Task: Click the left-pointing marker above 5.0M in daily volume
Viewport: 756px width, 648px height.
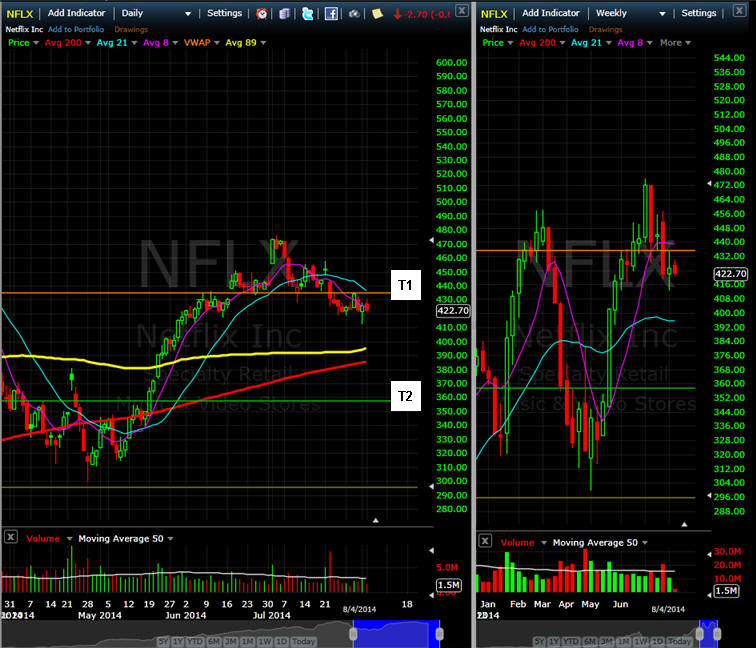Action: coord(432,550)
